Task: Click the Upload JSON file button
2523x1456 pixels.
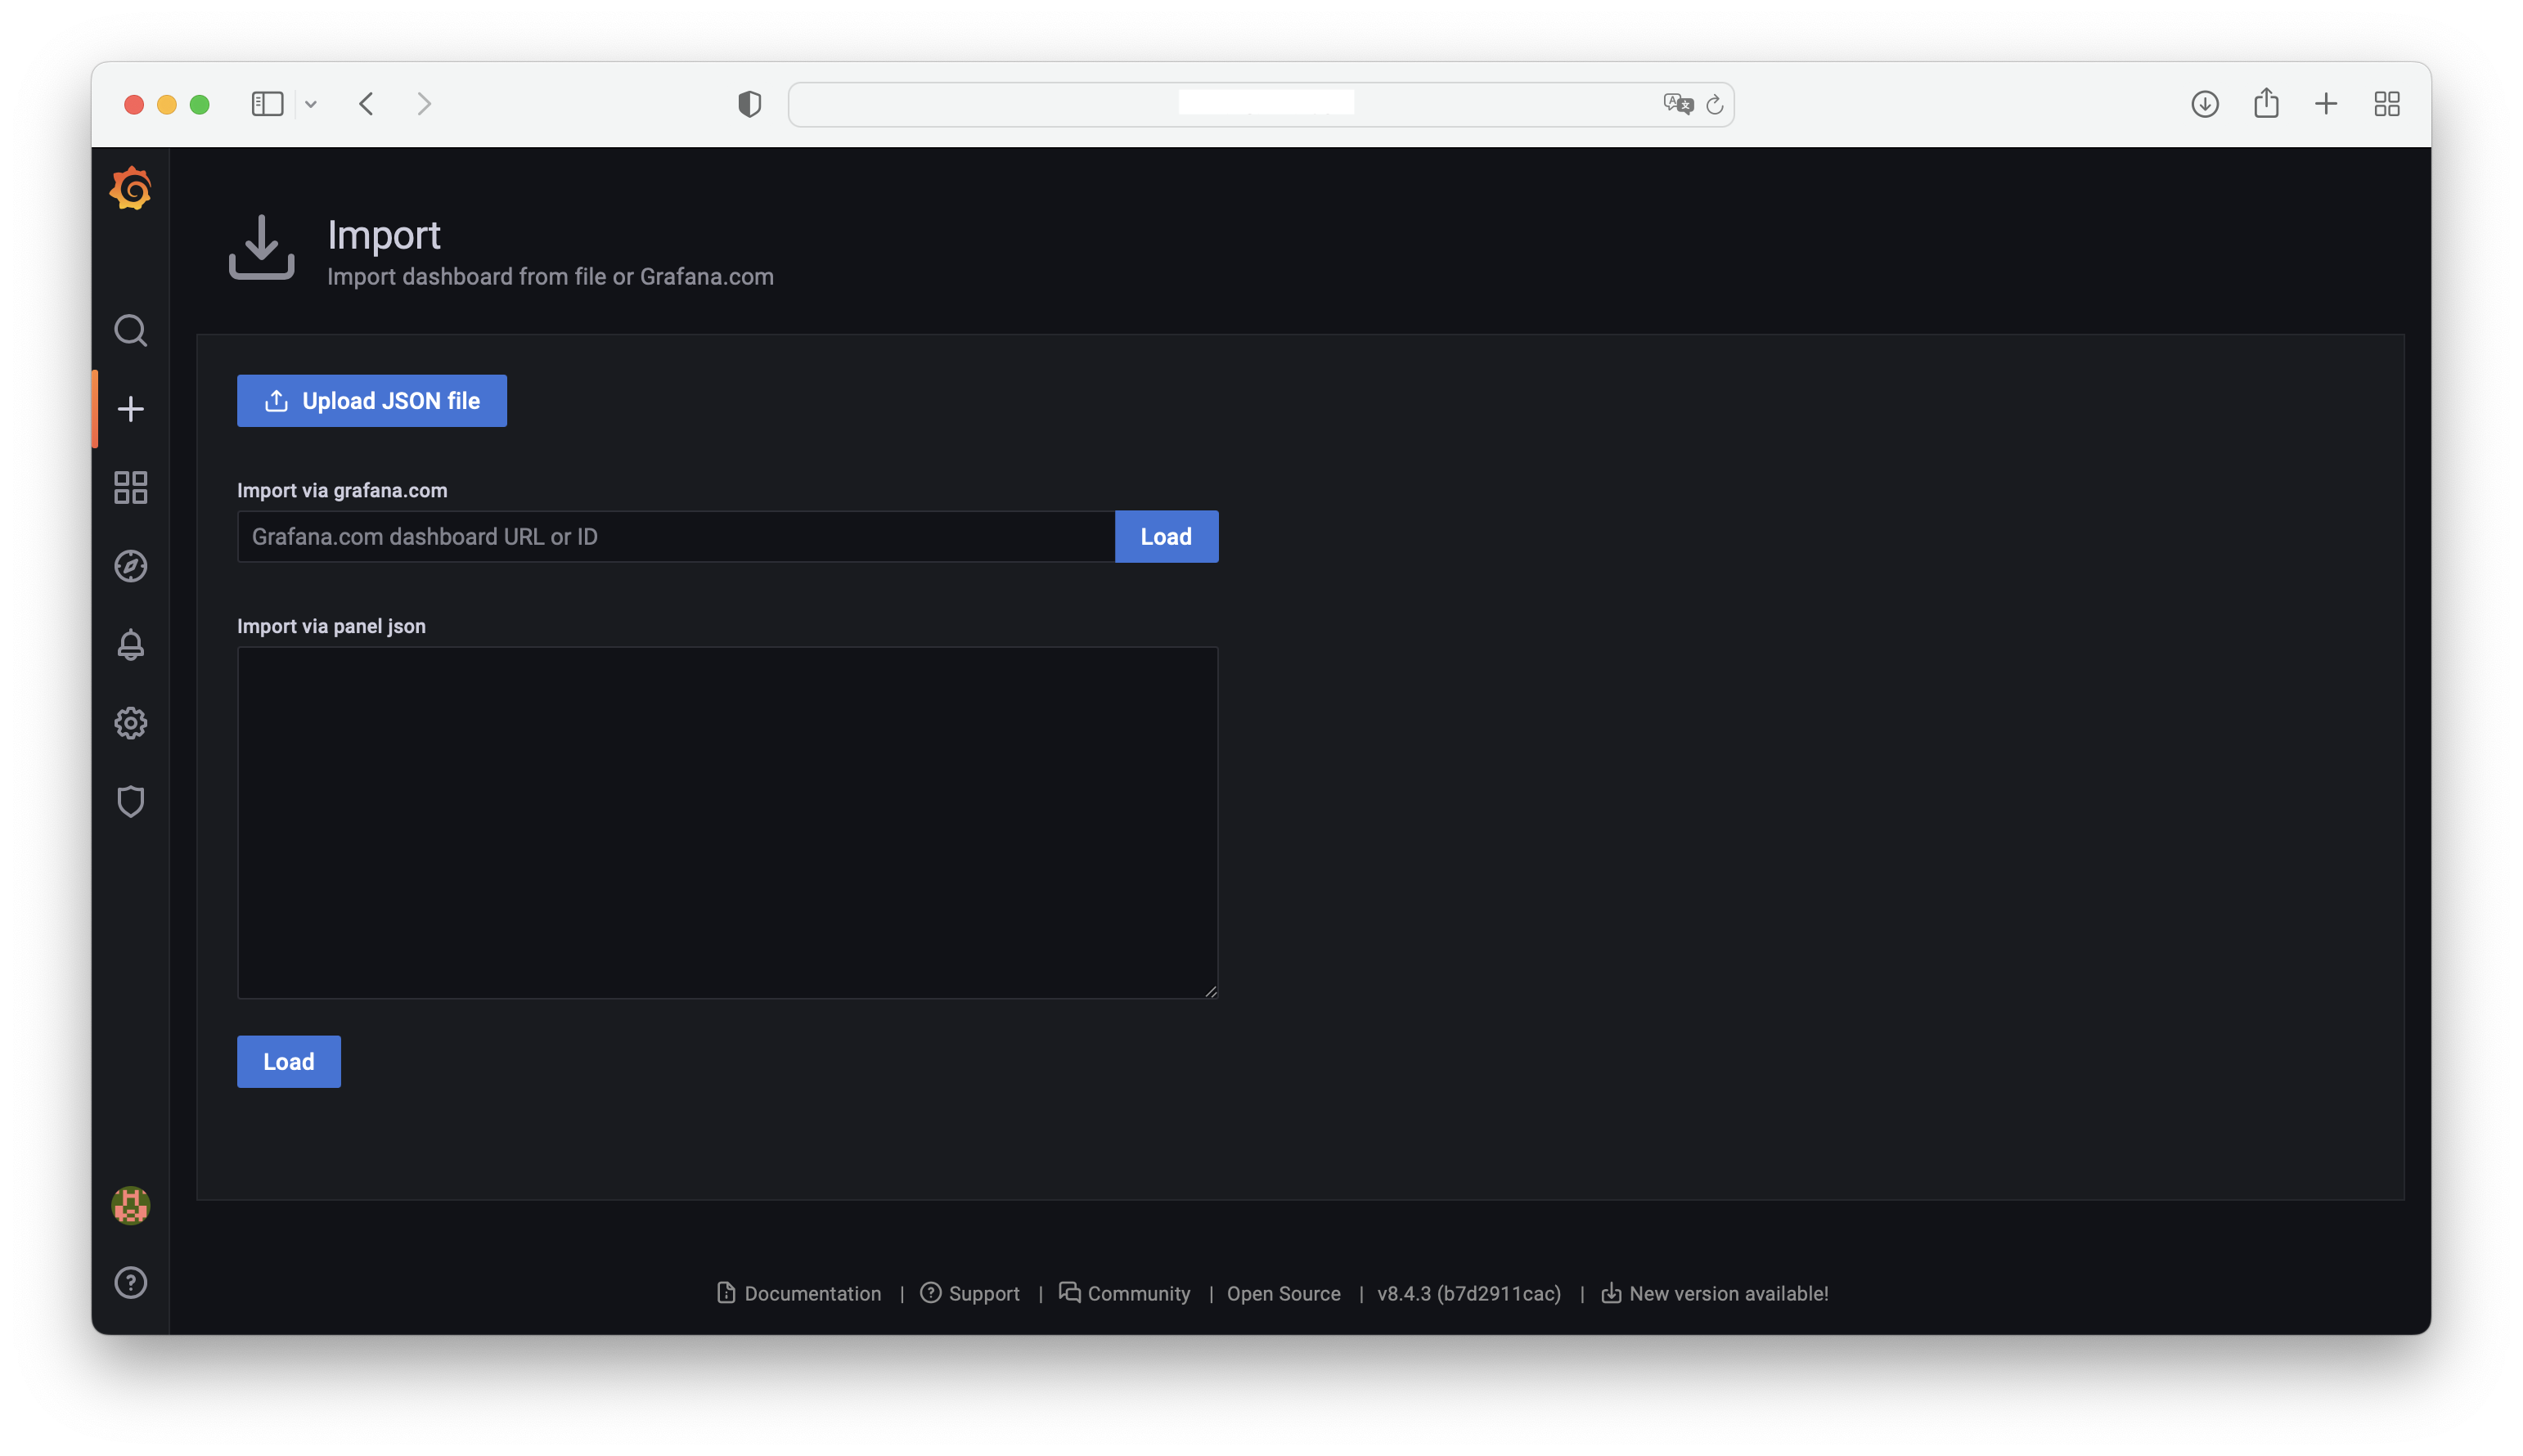Action: click(x=371, y=401)
